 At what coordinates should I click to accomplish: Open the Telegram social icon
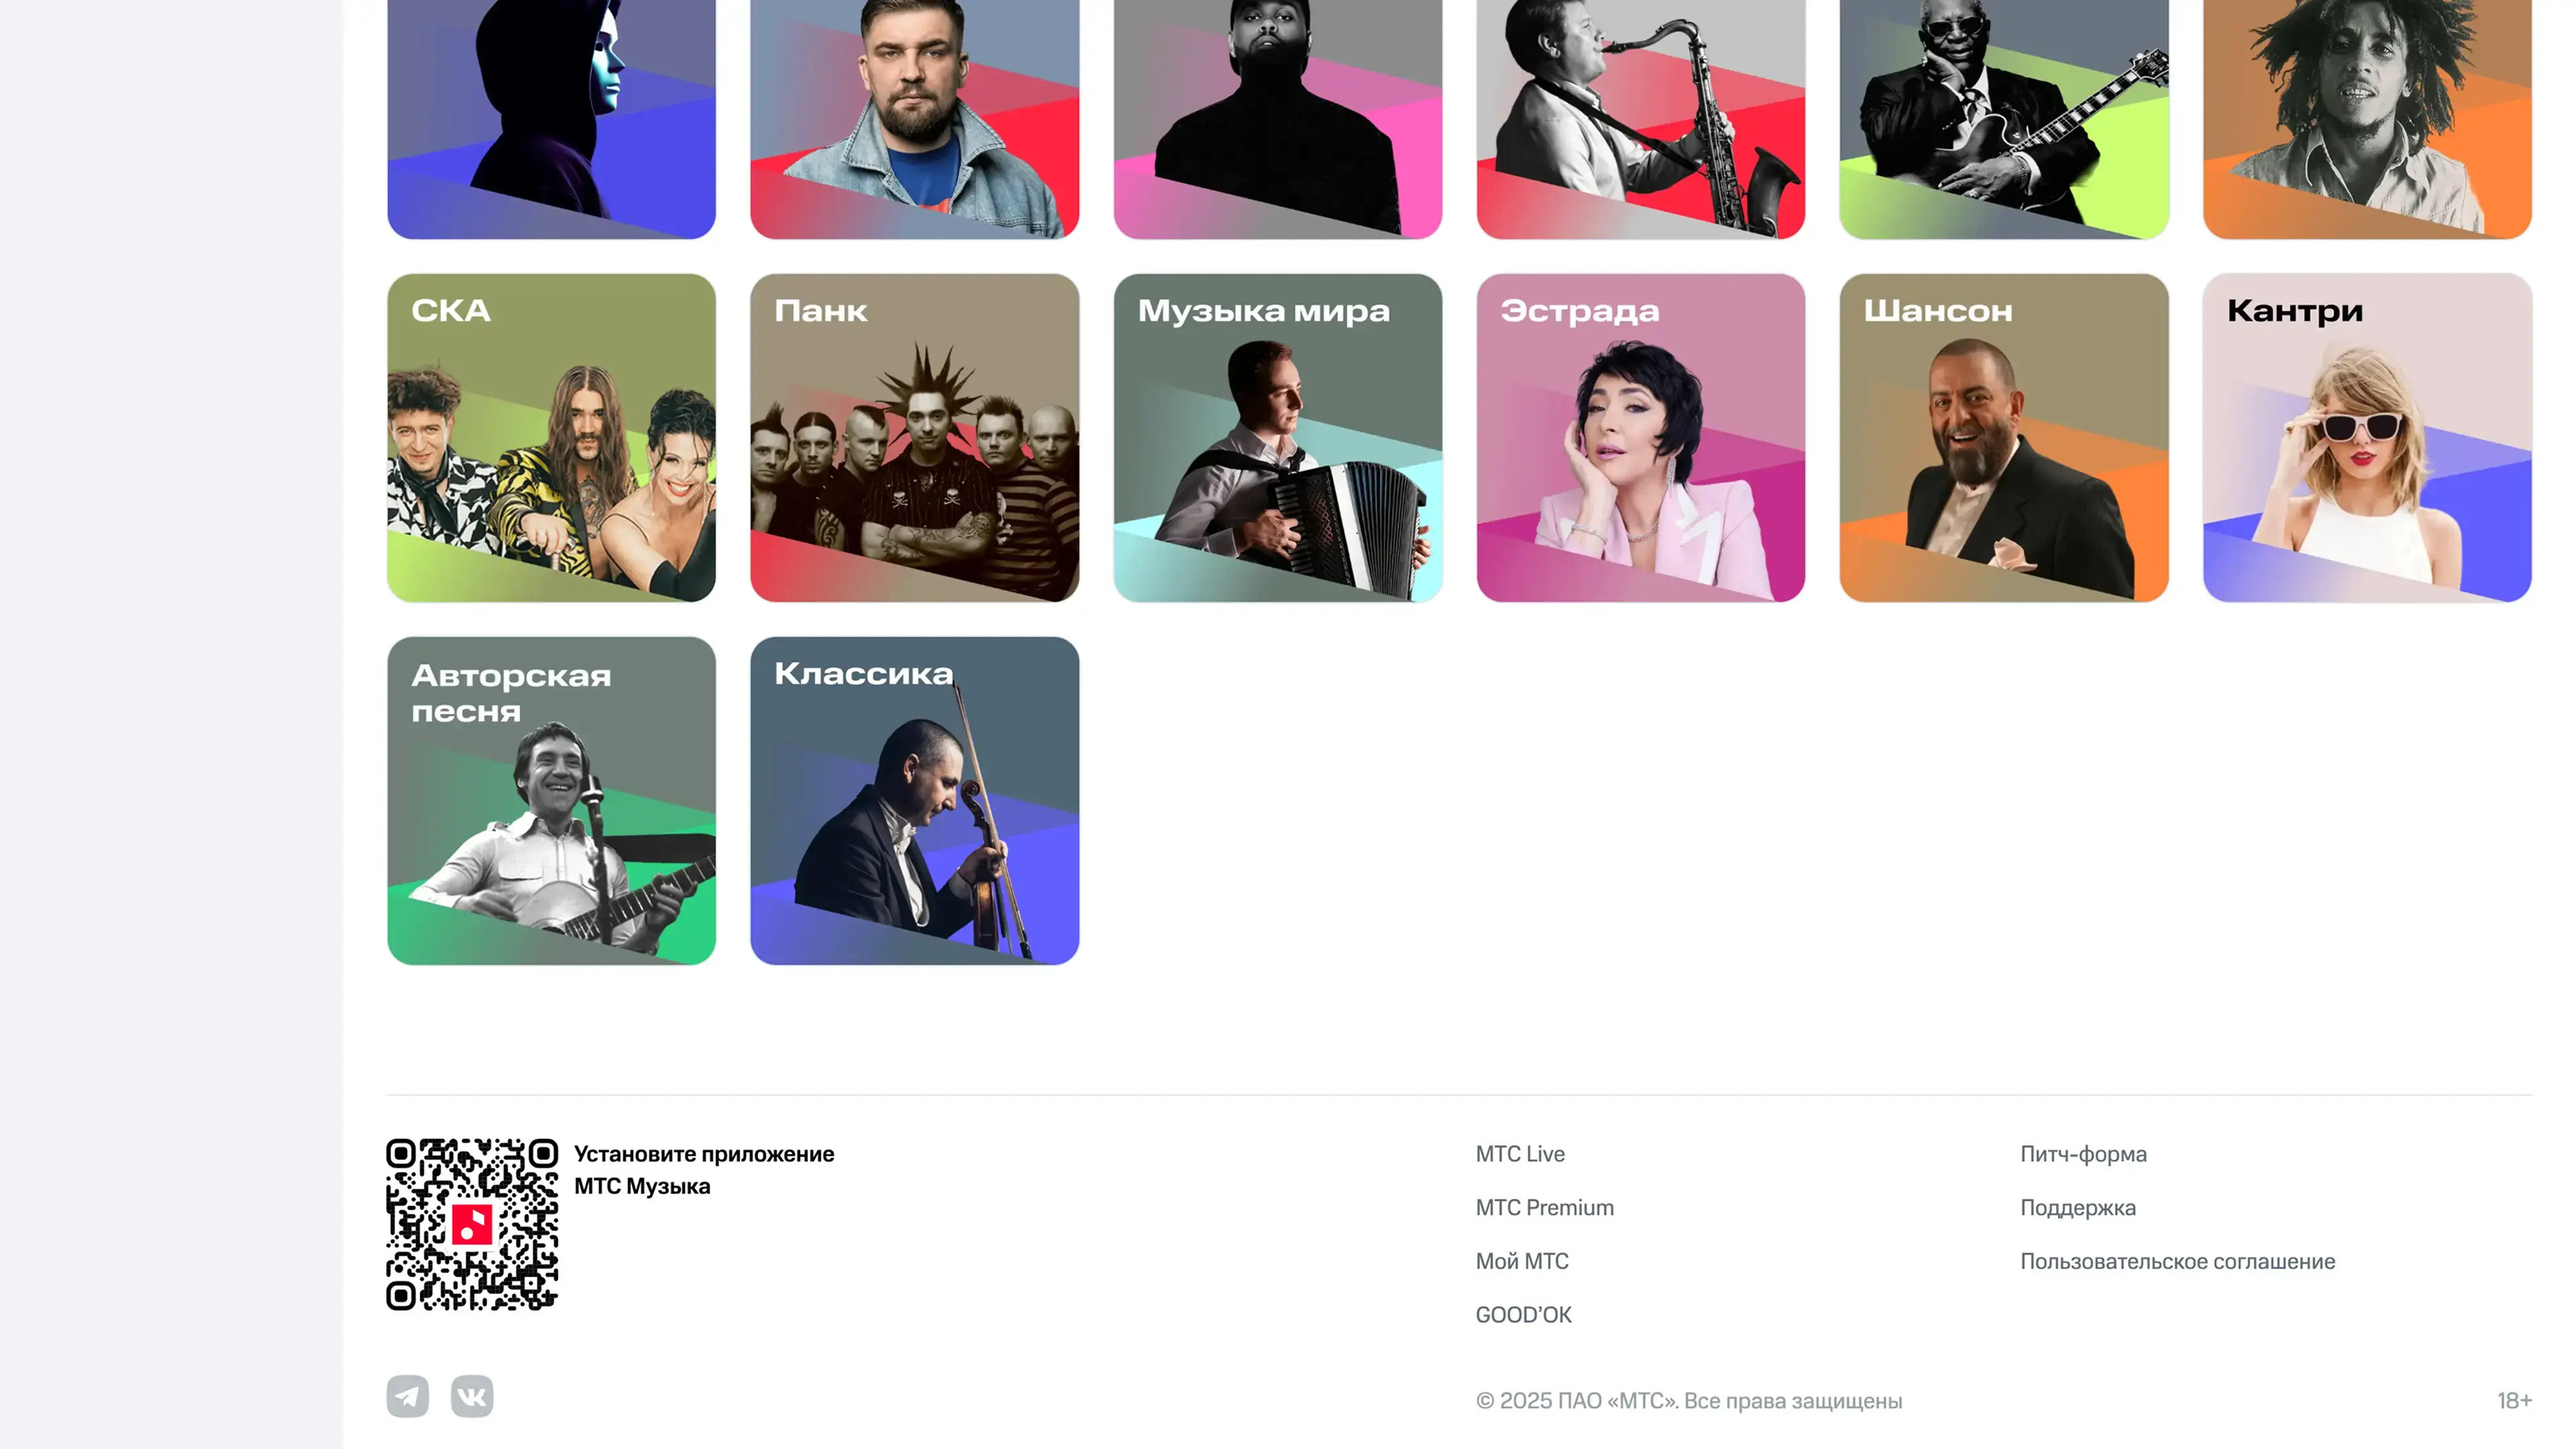407,1396
